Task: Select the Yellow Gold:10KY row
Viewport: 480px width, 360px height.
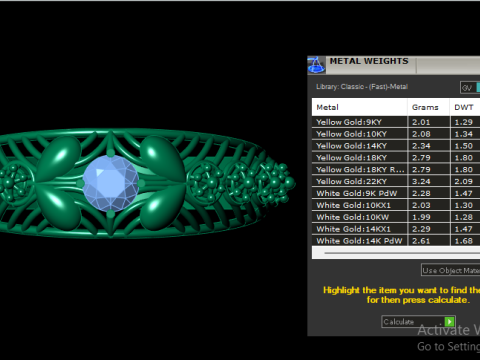Action: point(396,134)
